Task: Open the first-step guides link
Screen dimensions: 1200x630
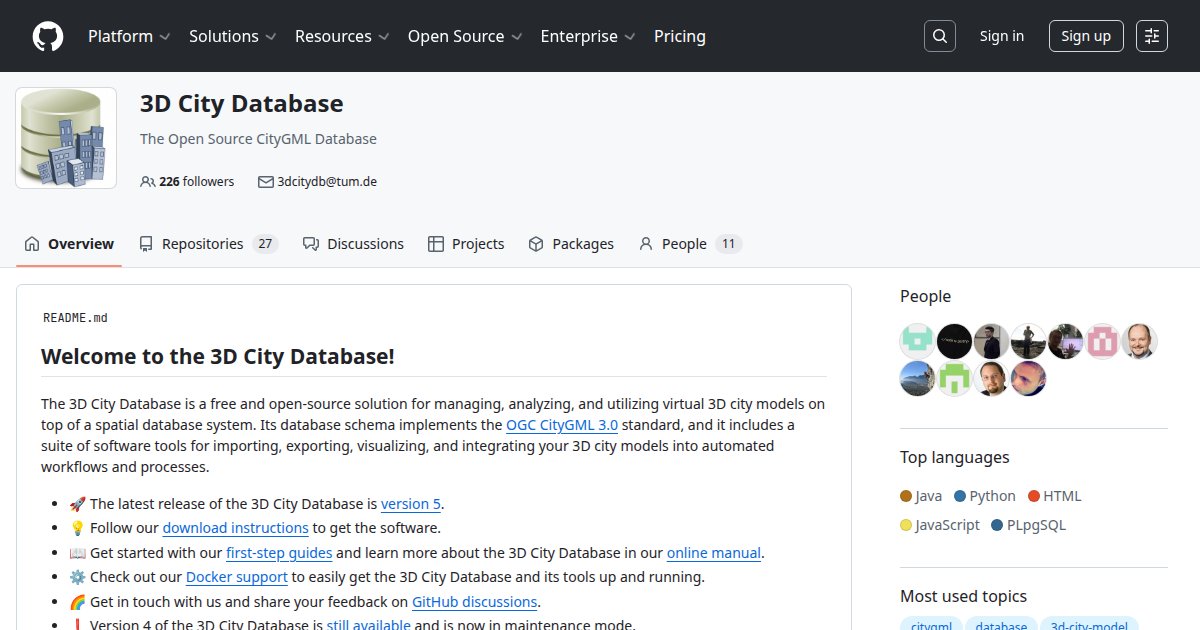Action: point(279,553)
